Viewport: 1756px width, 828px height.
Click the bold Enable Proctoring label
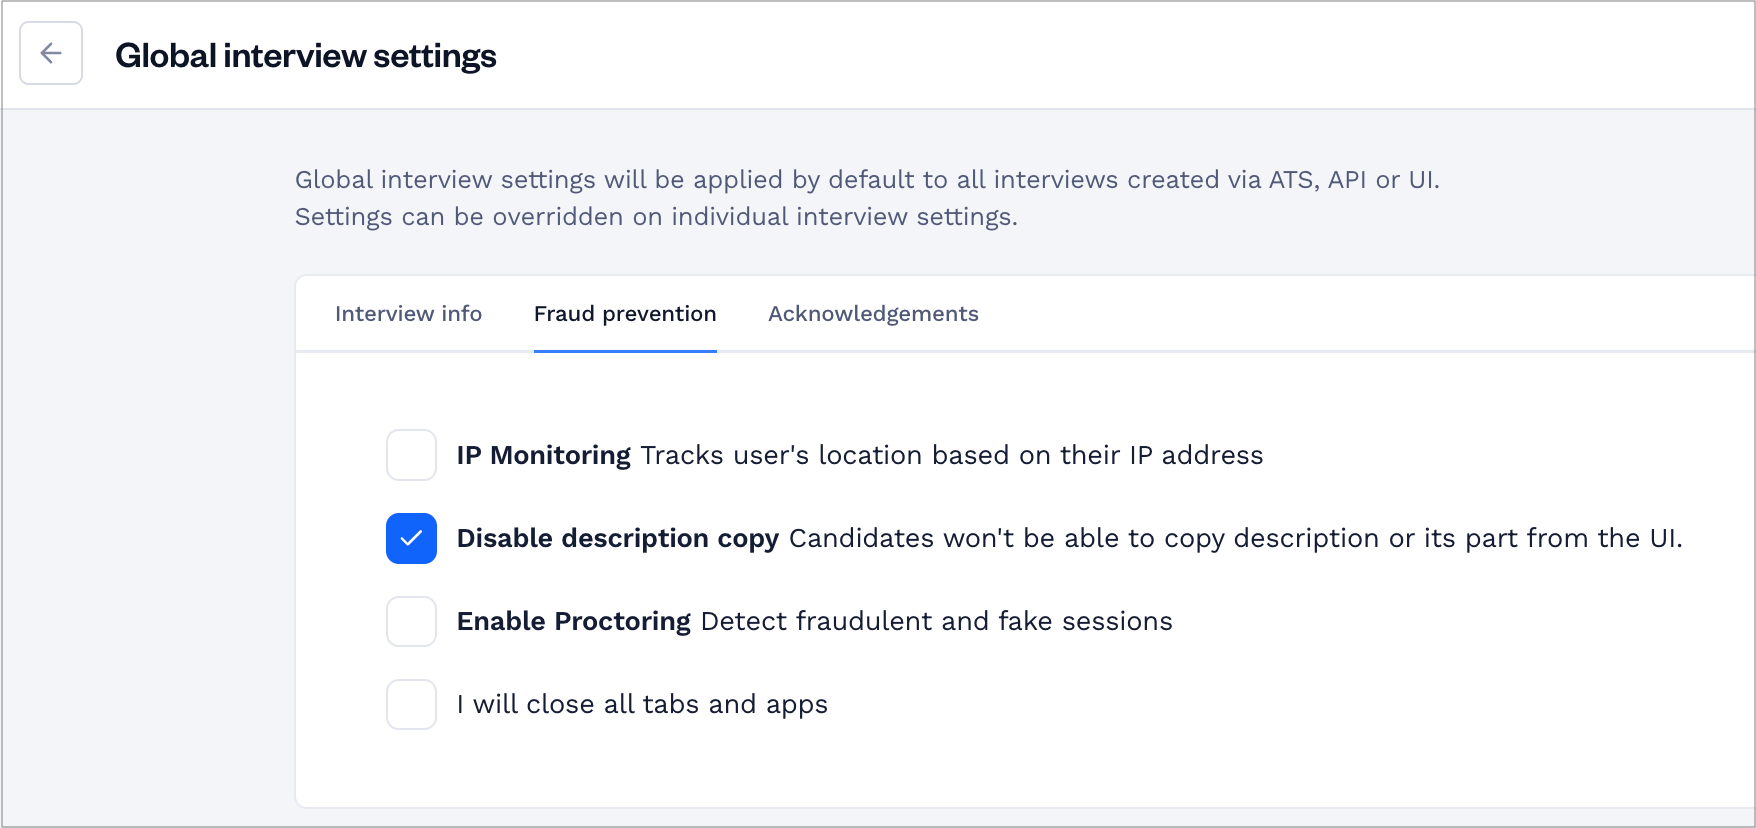pos(573,621)
